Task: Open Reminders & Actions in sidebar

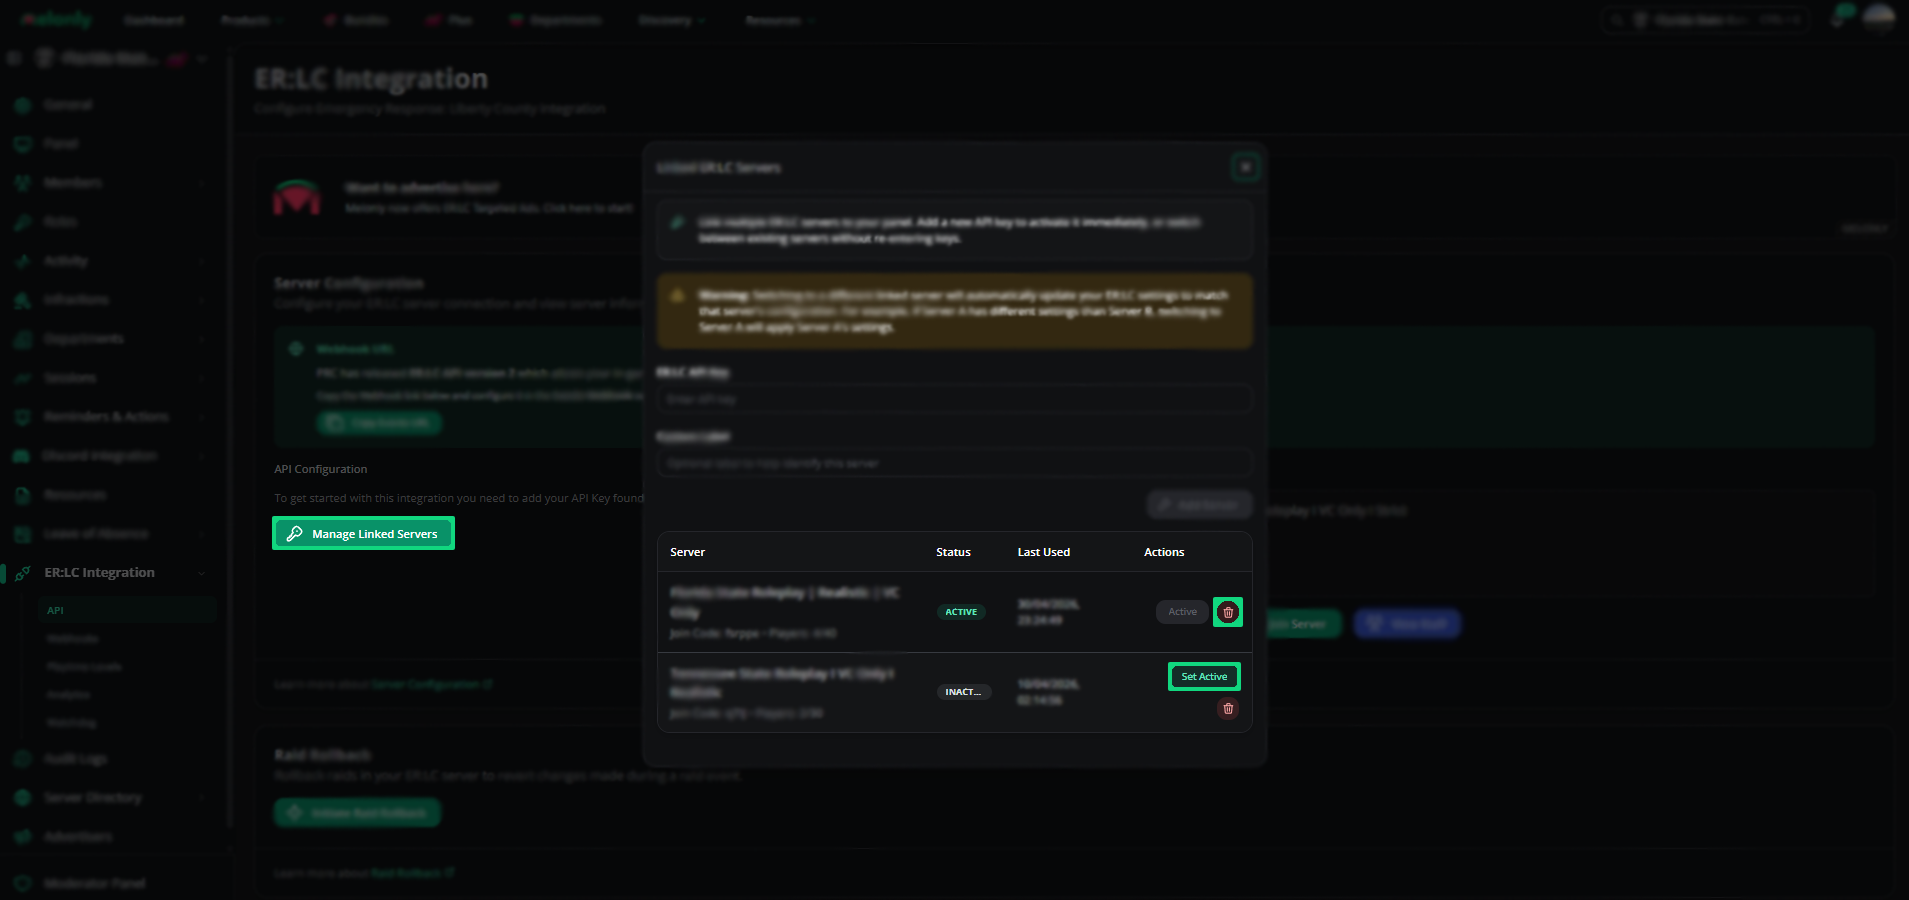Action: [x=106, y=417]
